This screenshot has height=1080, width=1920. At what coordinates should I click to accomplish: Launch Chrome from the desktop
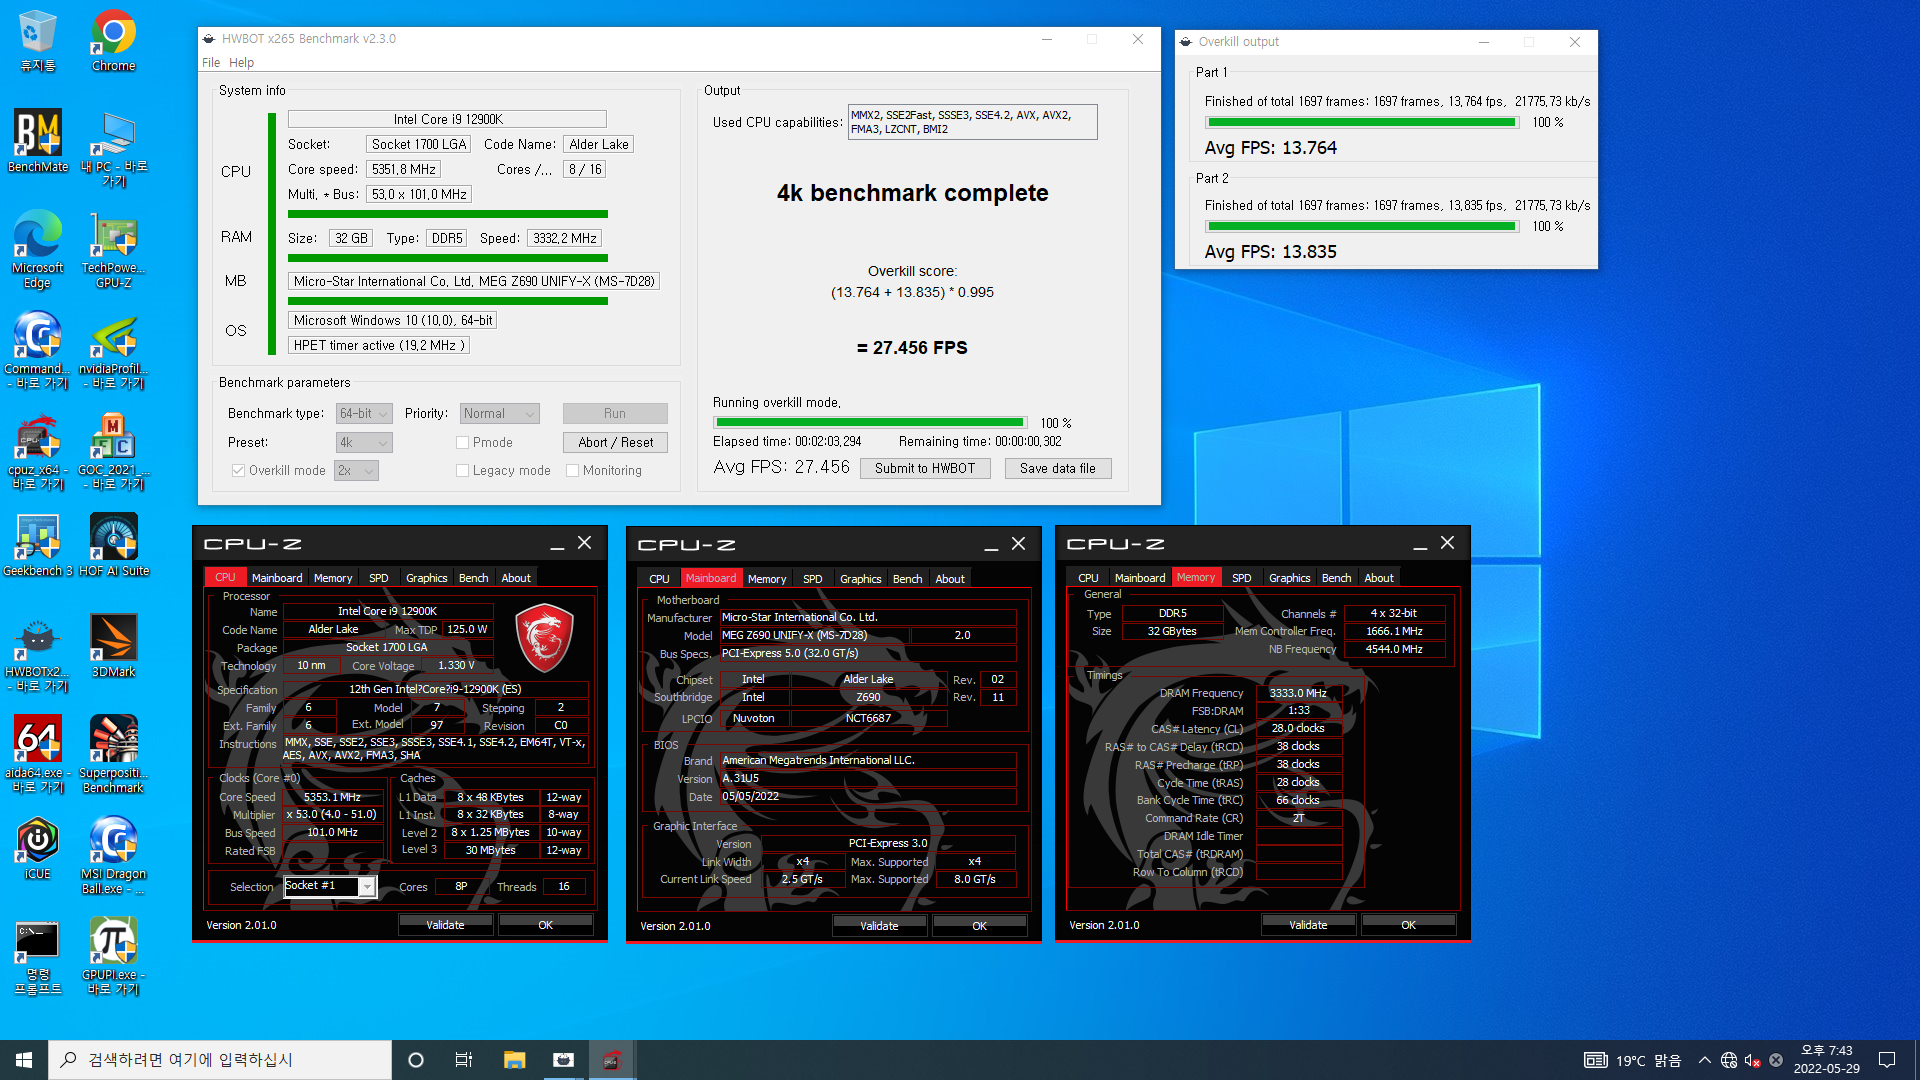(113, 40)
